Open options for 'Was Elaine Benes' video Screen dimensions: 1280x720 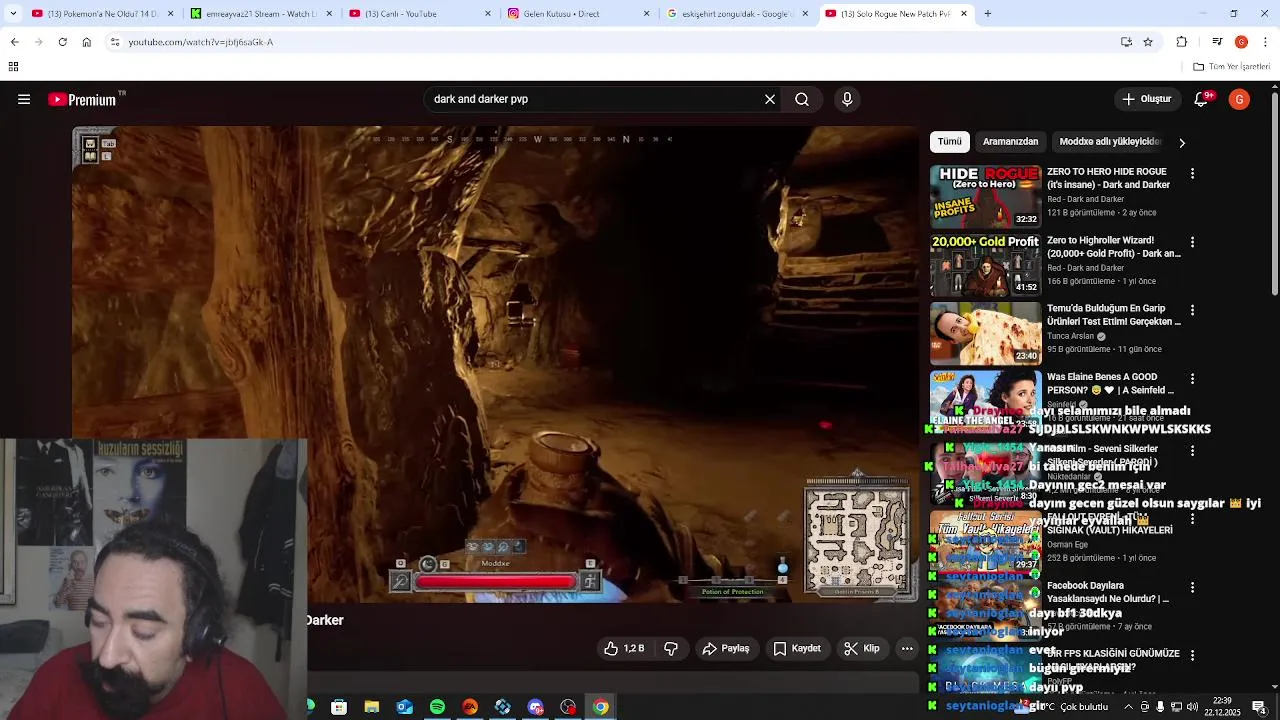click(x=1192, y=378)
